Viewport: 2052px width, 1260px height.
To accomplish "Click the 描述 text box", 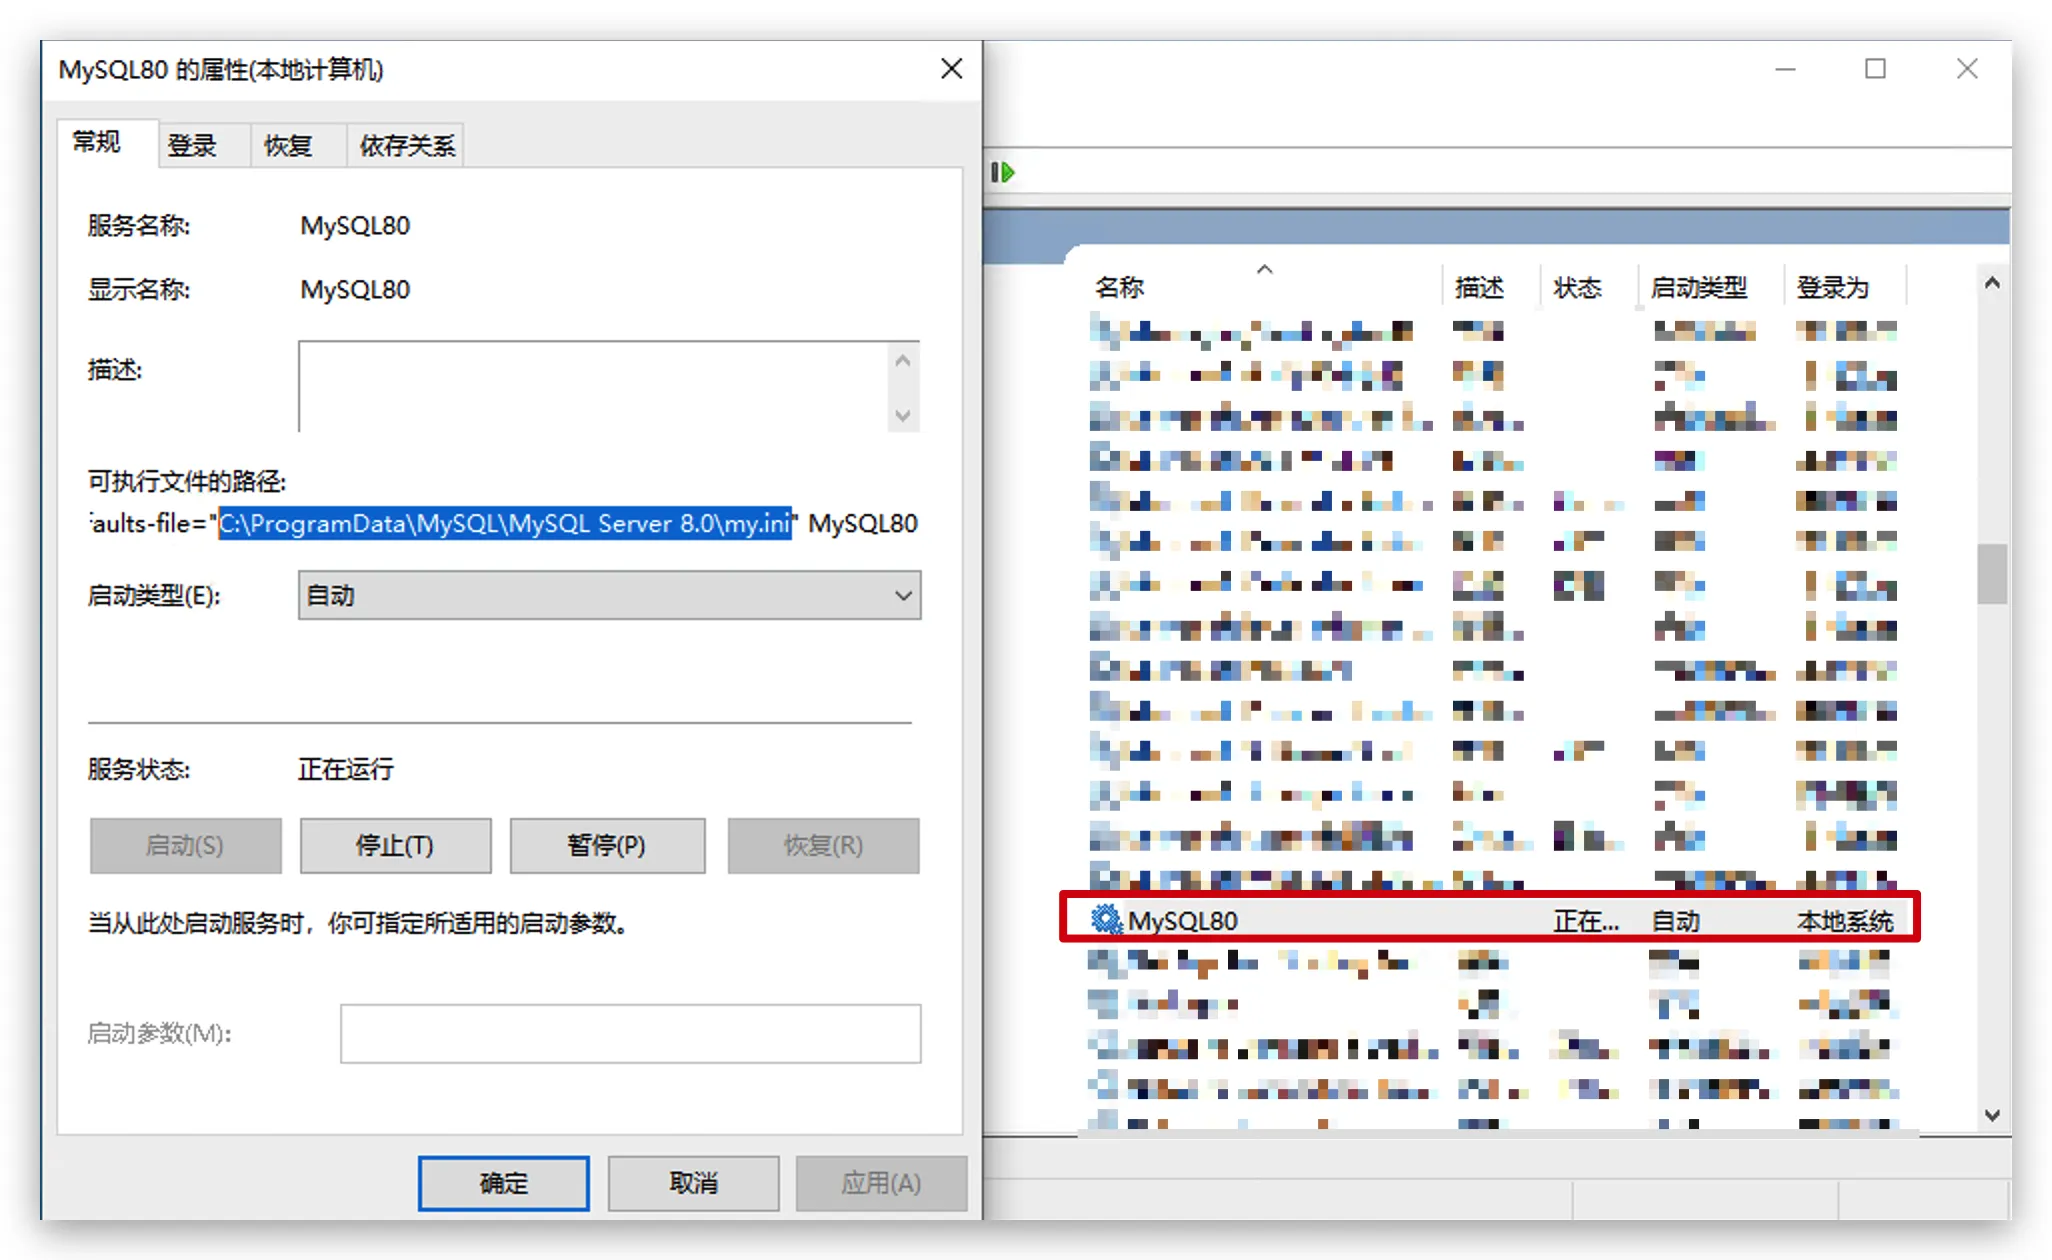I will click(592, 387).
